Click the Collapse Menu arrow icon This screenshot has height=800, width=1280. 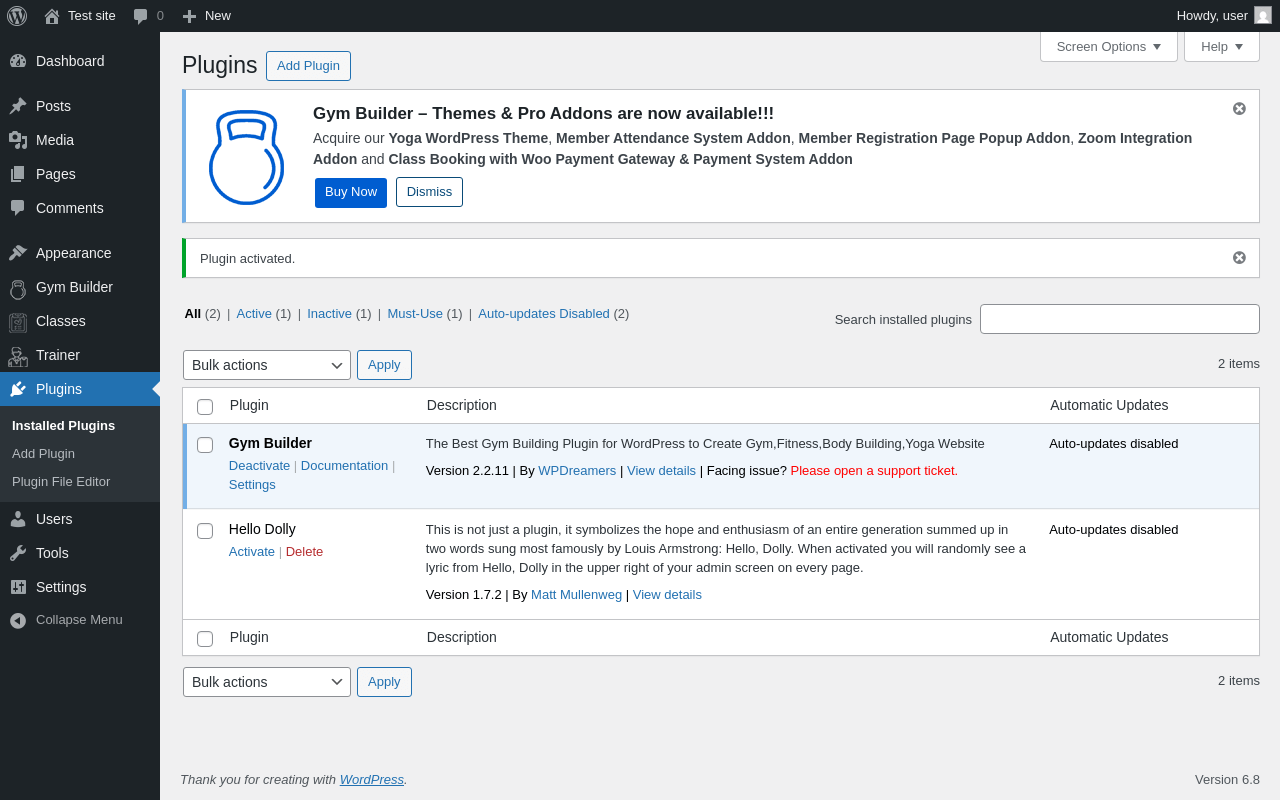tap(18, 620)
